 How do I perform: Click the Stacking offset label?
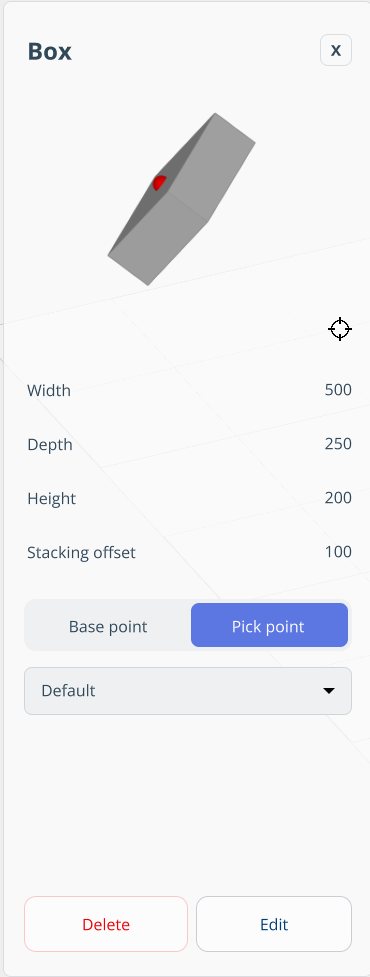click(x=82, y=553)
